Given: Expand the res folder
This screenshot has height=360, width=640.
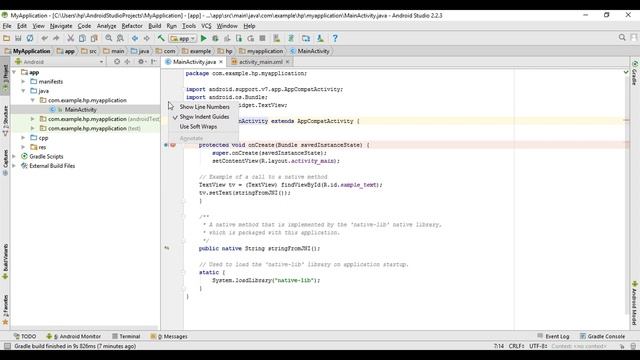Looking at the screenshot, I should tap(24, 147).
